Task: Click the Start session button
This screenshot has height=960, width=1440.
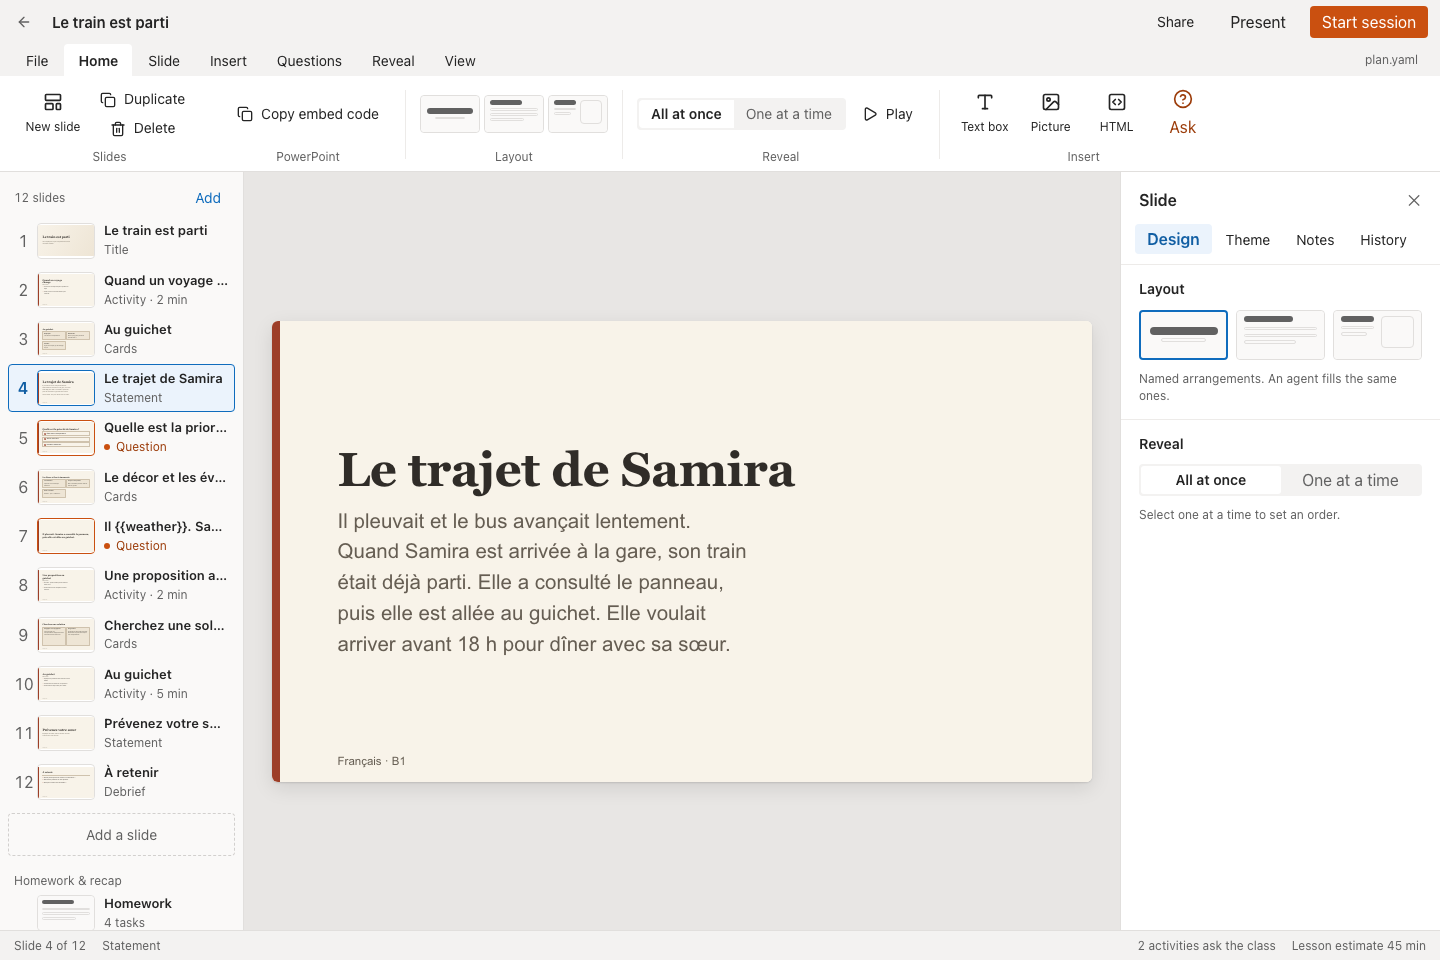Action: (1369, 22)
